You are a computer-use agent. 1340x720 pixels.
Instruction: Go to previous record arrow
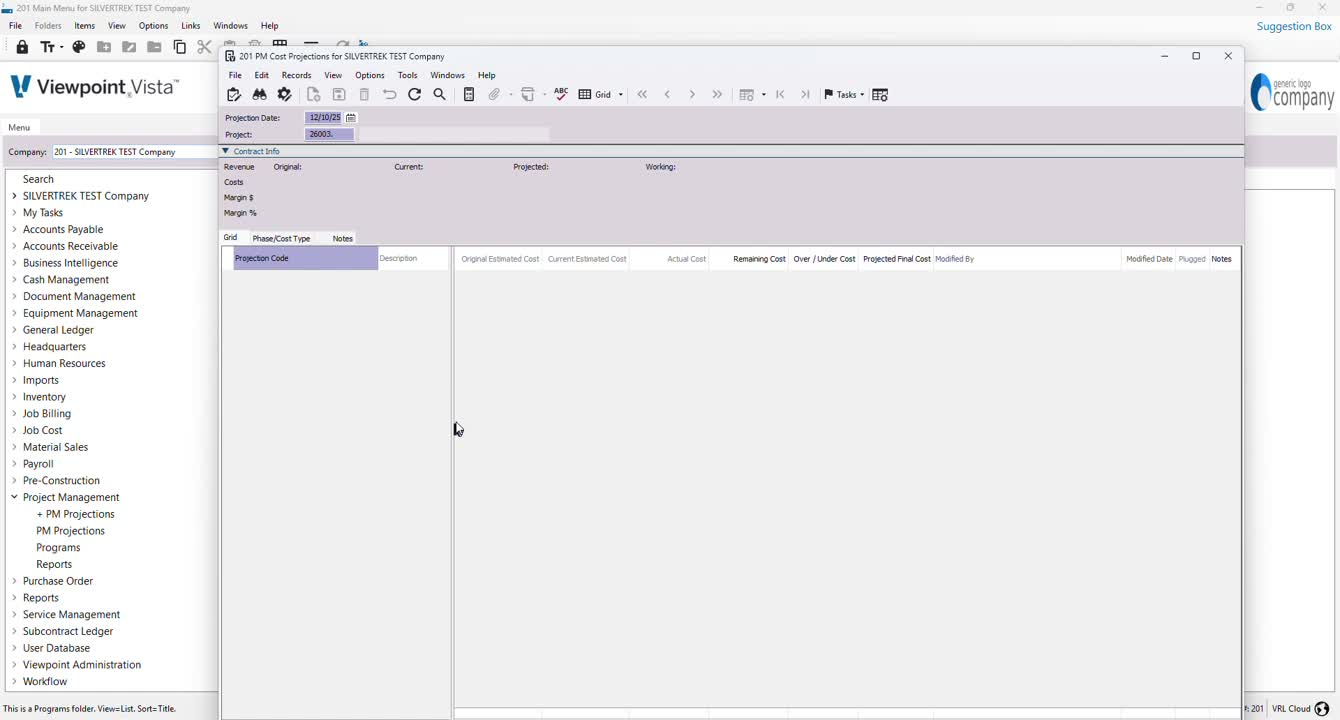667,95
